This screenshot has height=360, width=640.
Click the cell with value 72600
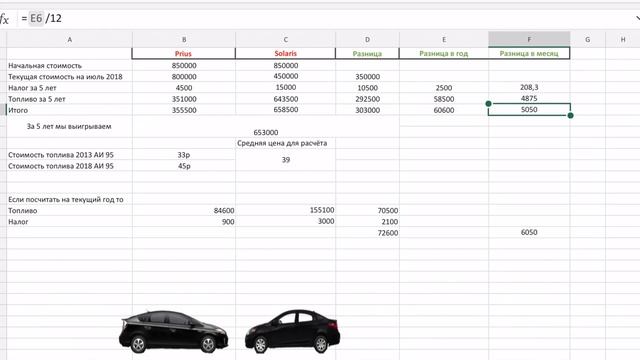(367, 233)
